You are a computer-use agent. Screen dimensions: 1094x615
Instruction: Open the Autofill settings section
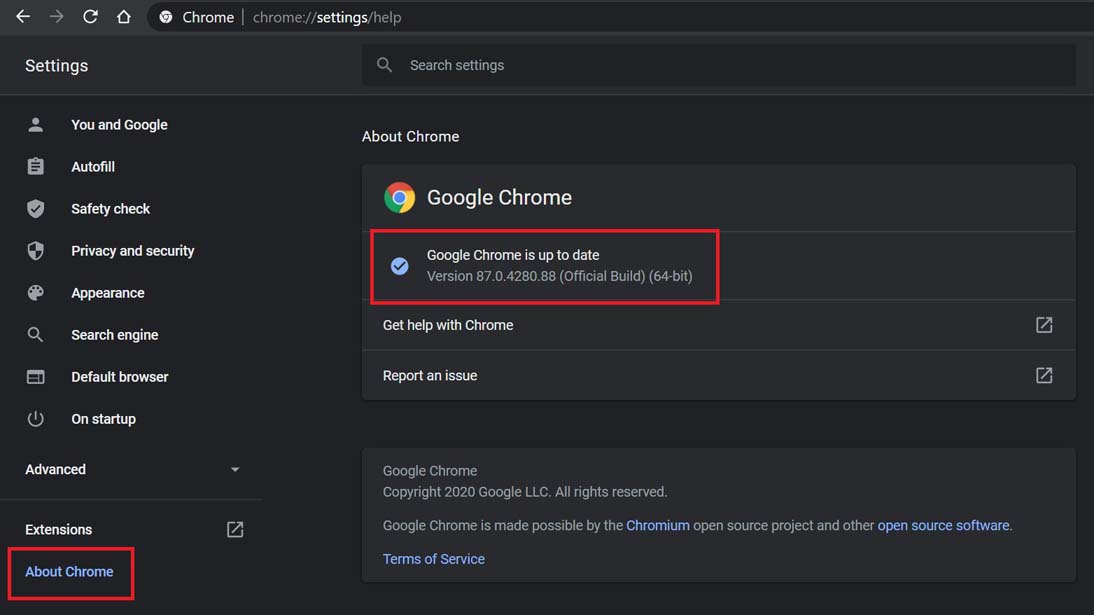click(x=93, y=167)
